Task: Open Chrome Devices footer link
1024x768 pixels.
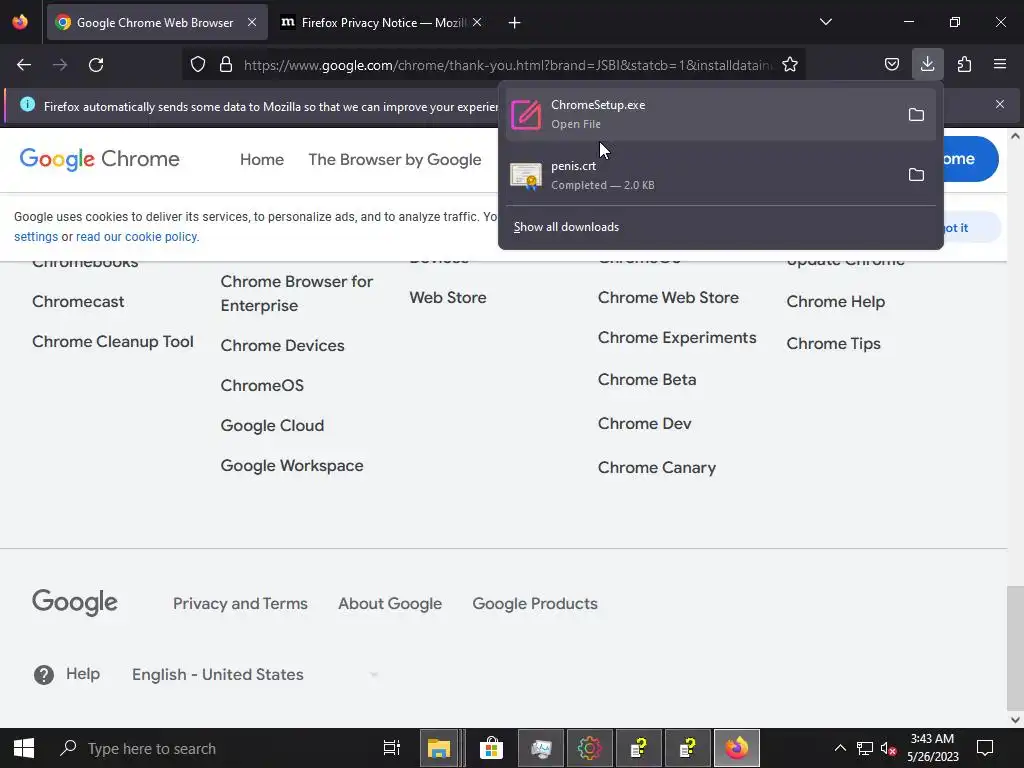Action: pyautogui.click(x=282, y=345)
